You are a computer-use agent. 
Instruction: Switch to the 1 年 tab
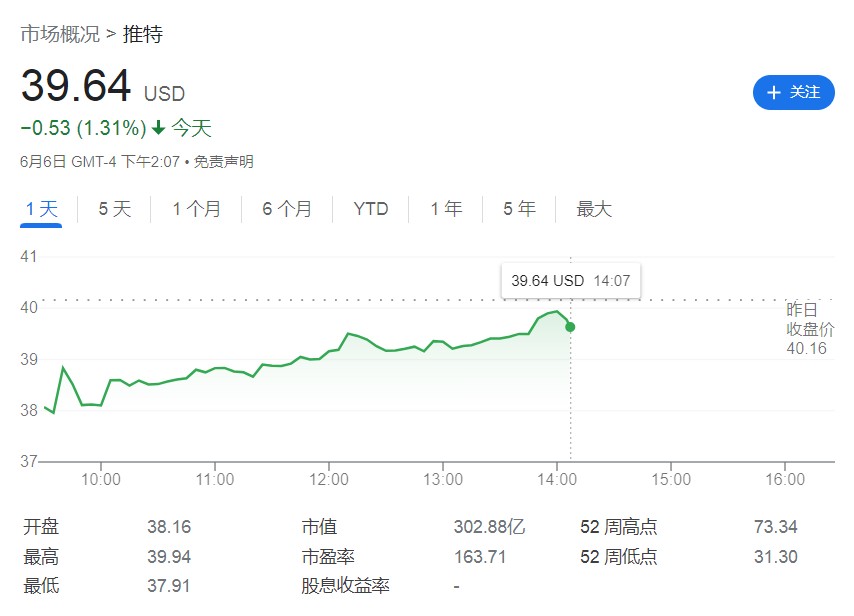pyautogui.click(x=446, y=209)
